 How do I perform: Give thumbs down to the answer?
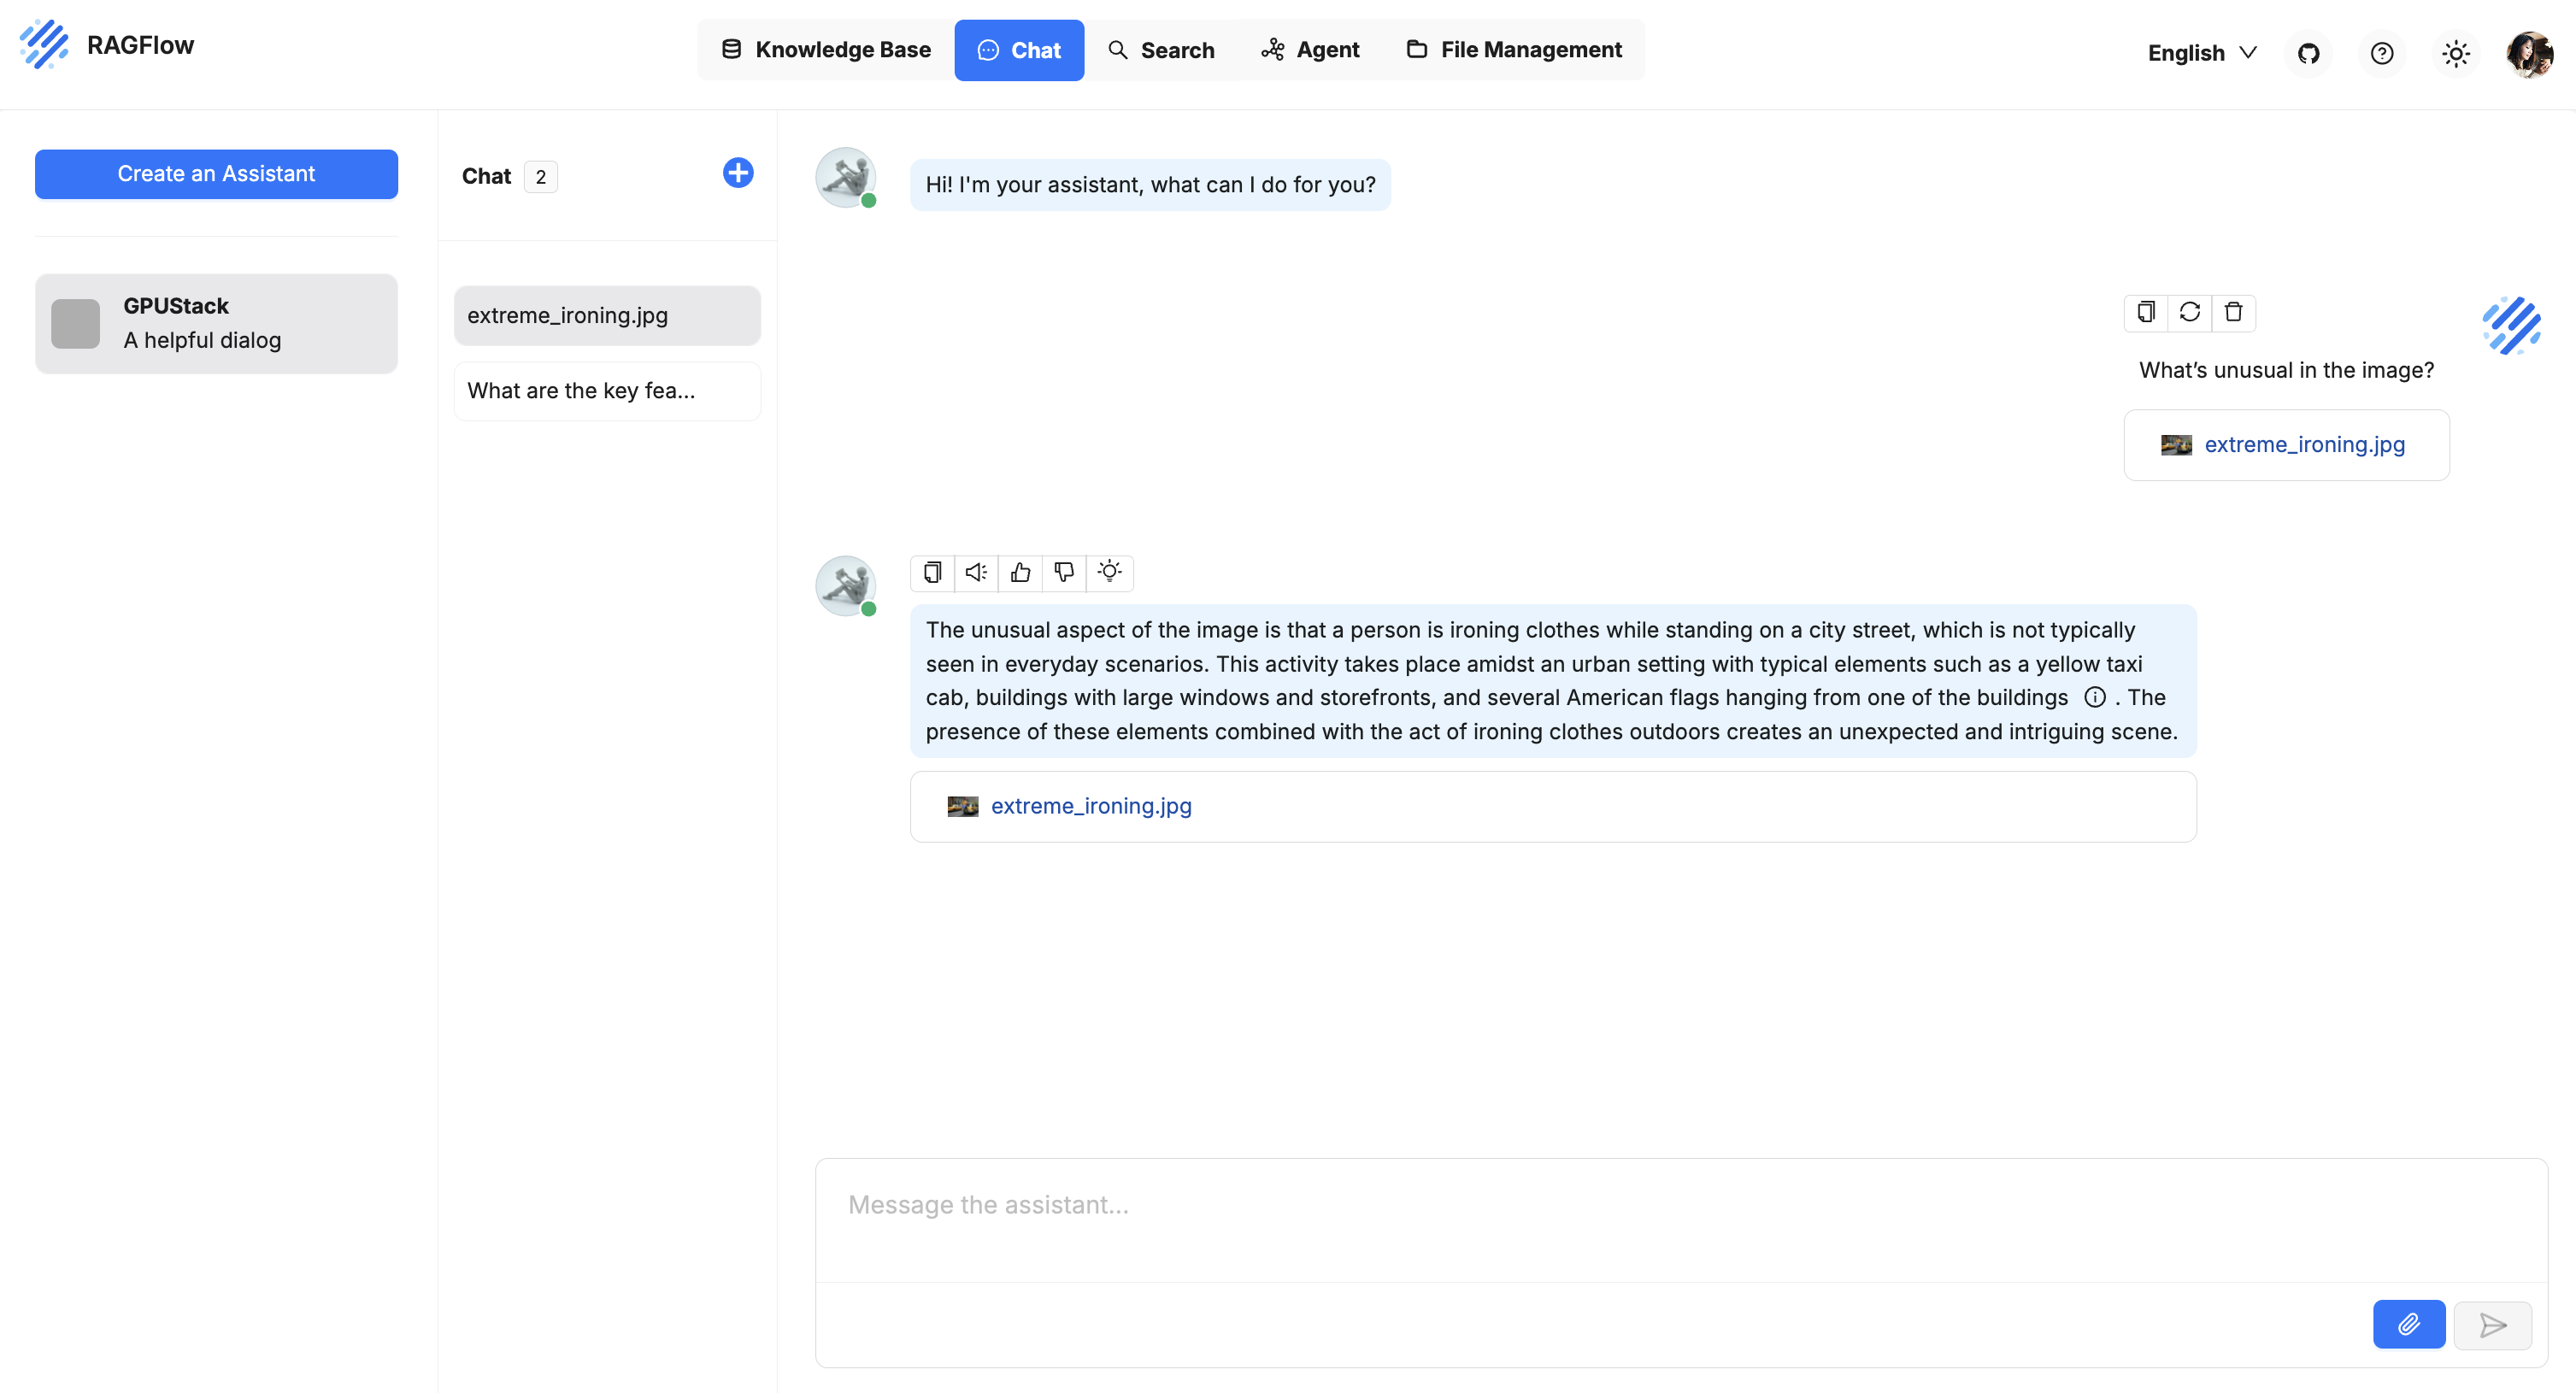coord(1064,572)
